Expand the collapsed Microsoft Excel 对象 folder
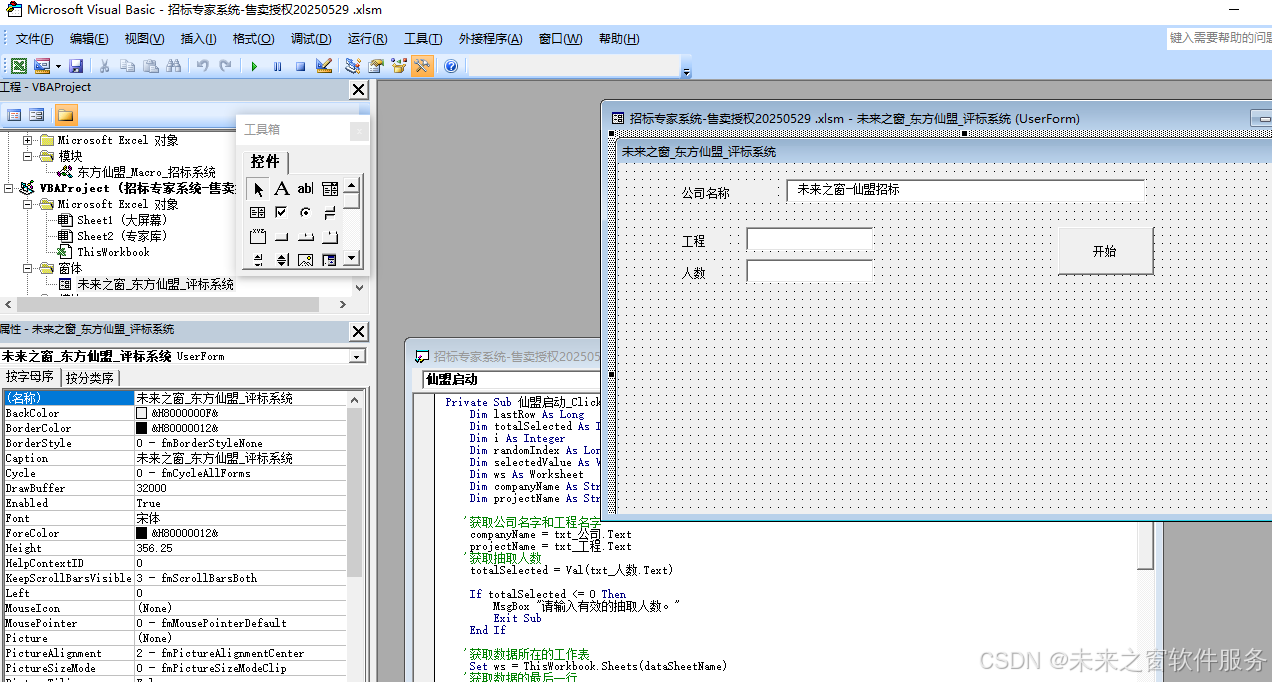The image size is (1272, 682). pyautogui.click(x=28, y=140)
